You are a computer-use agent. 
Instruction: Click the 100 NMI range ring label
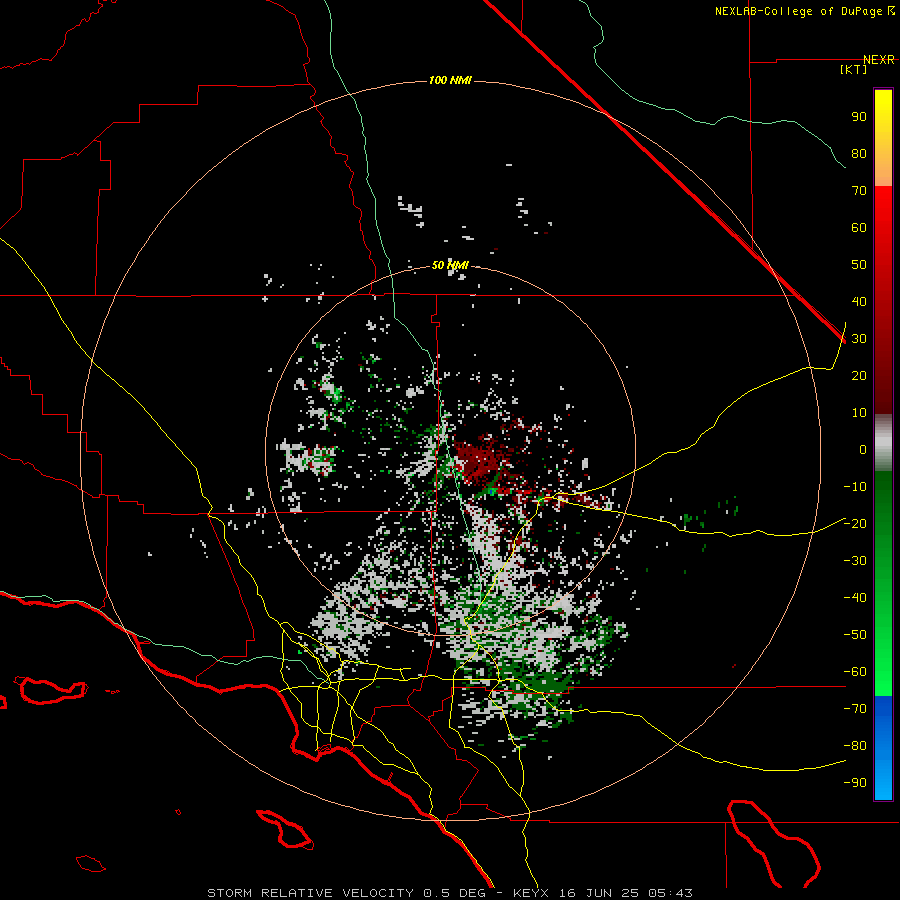[450, 80]
